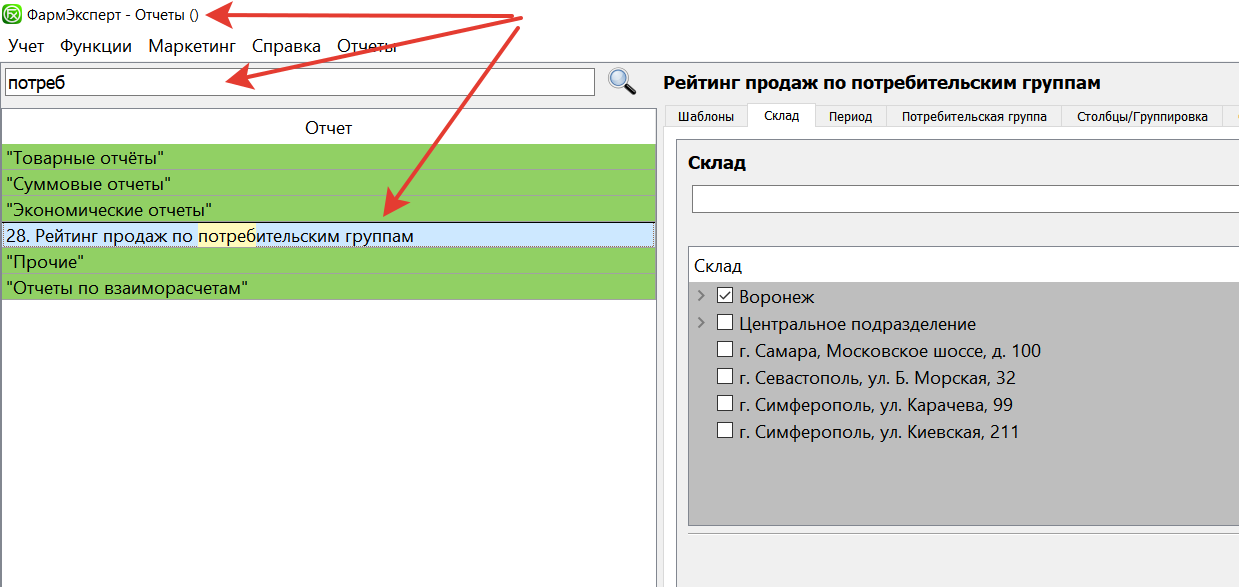Select г. Симферополь, ул. Карачева 99 checkbox
Image resolution: width=1239 pixels, height=587 pixels.
tap(725, 405)
